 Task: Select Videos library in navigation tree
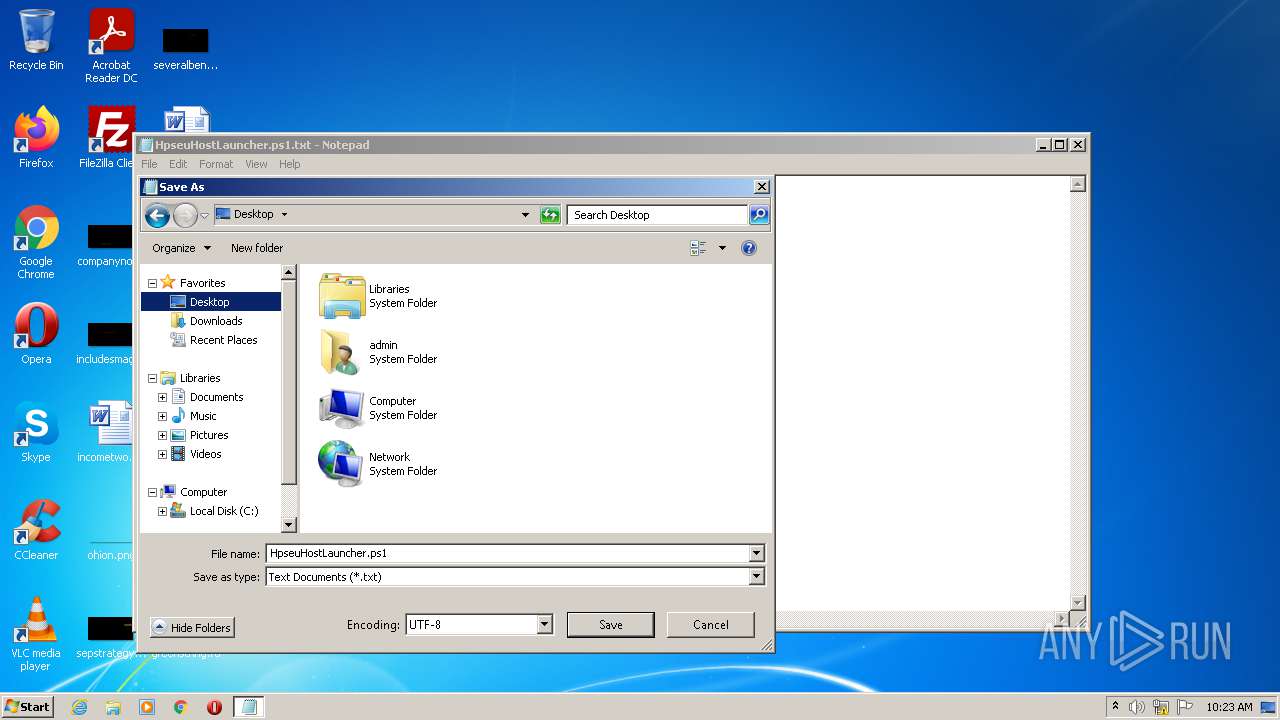click(205, 454)
